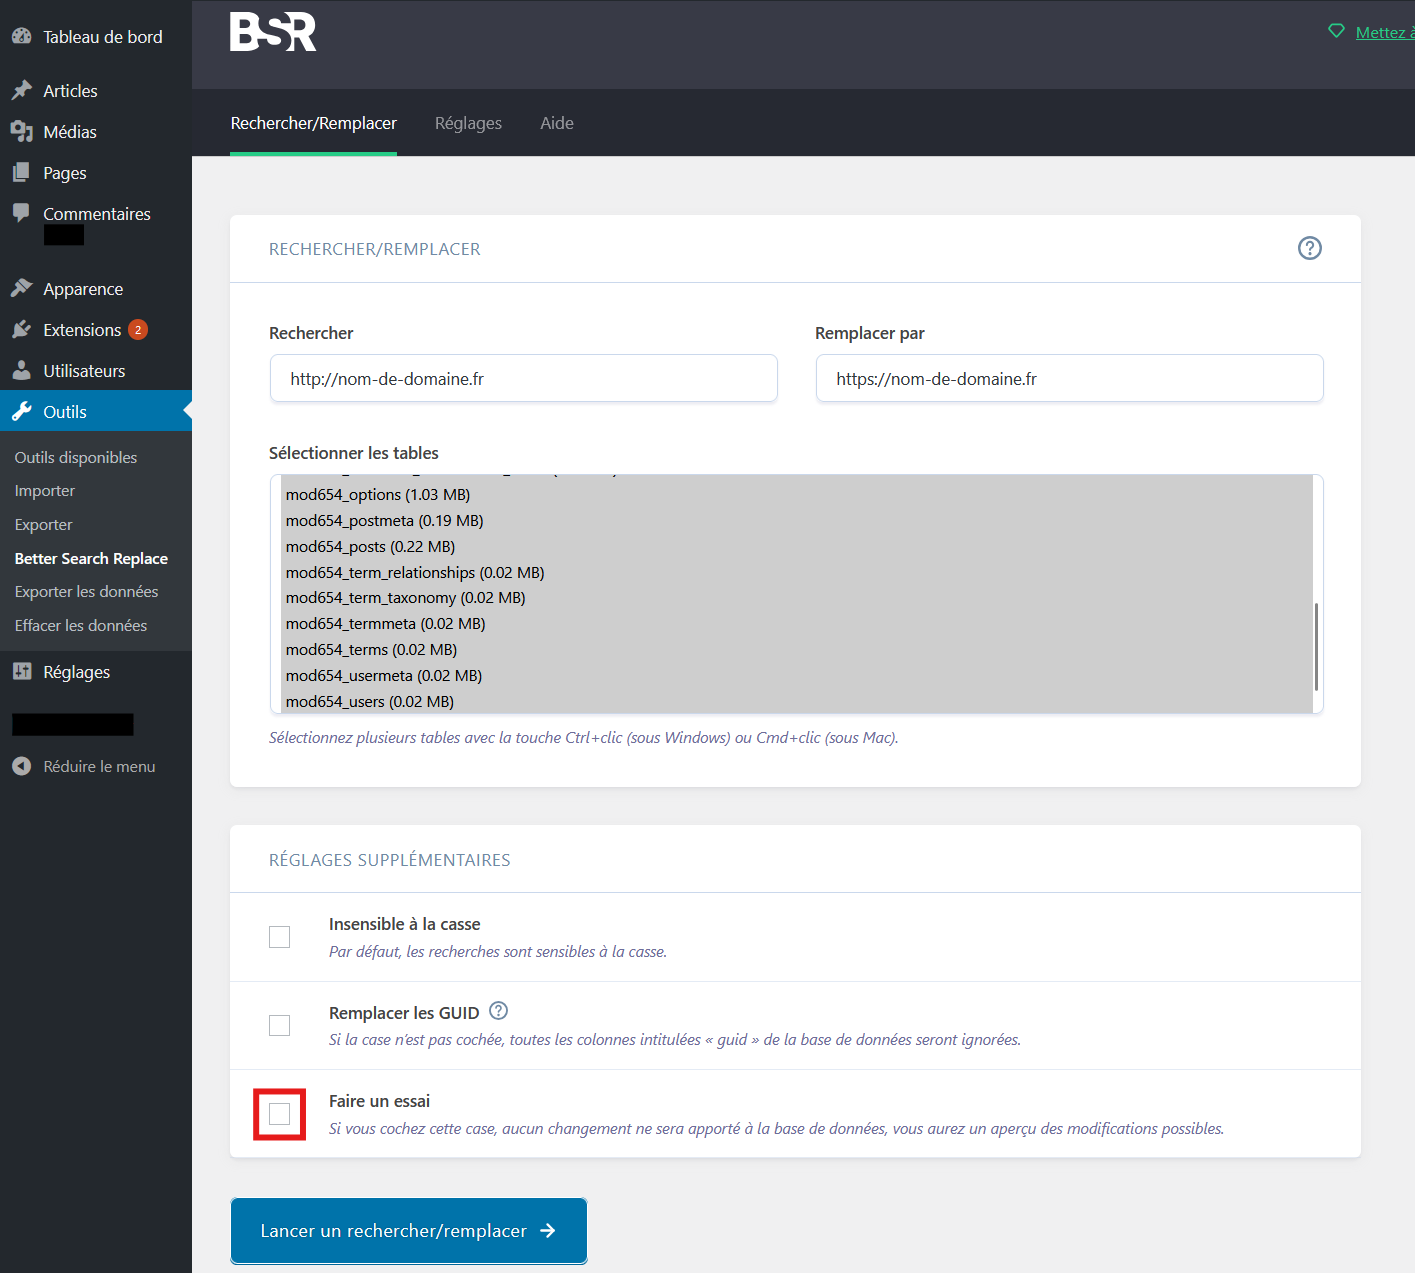The width and height of the screenshot is (1415, 1273).
Task: Click the question mark beside Remplacer les GUID
Action: (x=498, y=1011)
